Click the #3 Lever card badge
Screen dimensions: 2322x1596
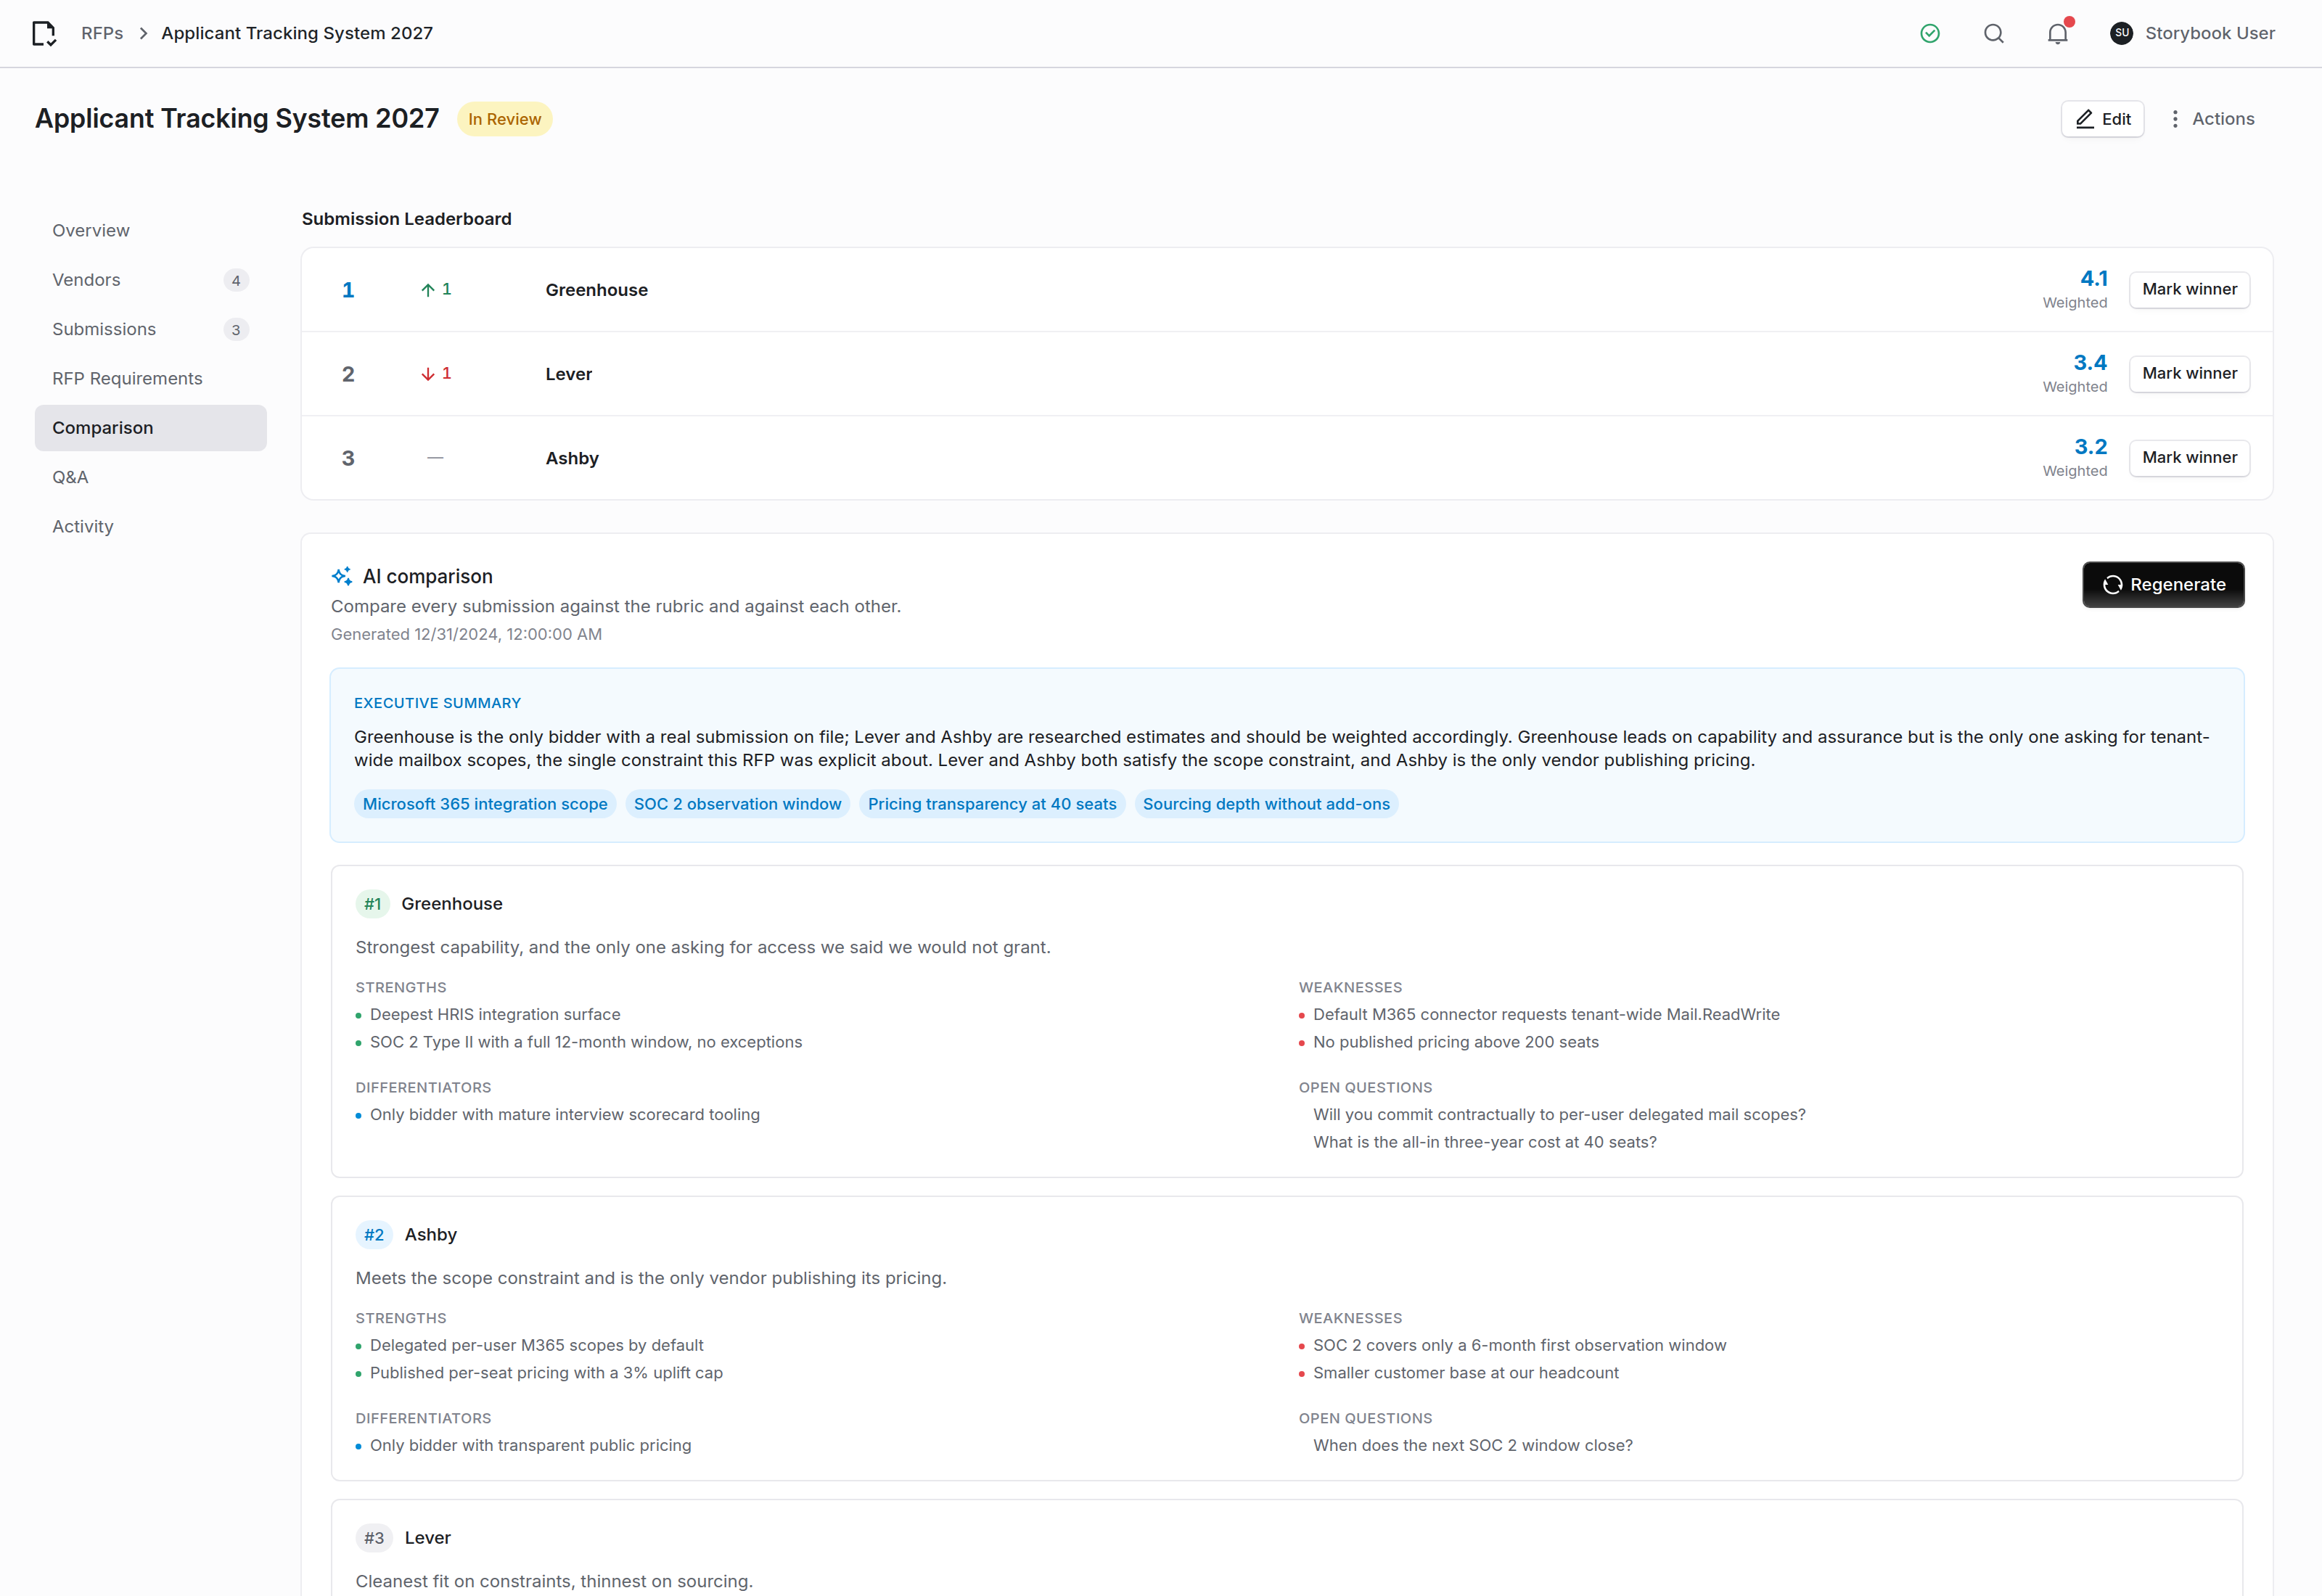coord(374,1538)
